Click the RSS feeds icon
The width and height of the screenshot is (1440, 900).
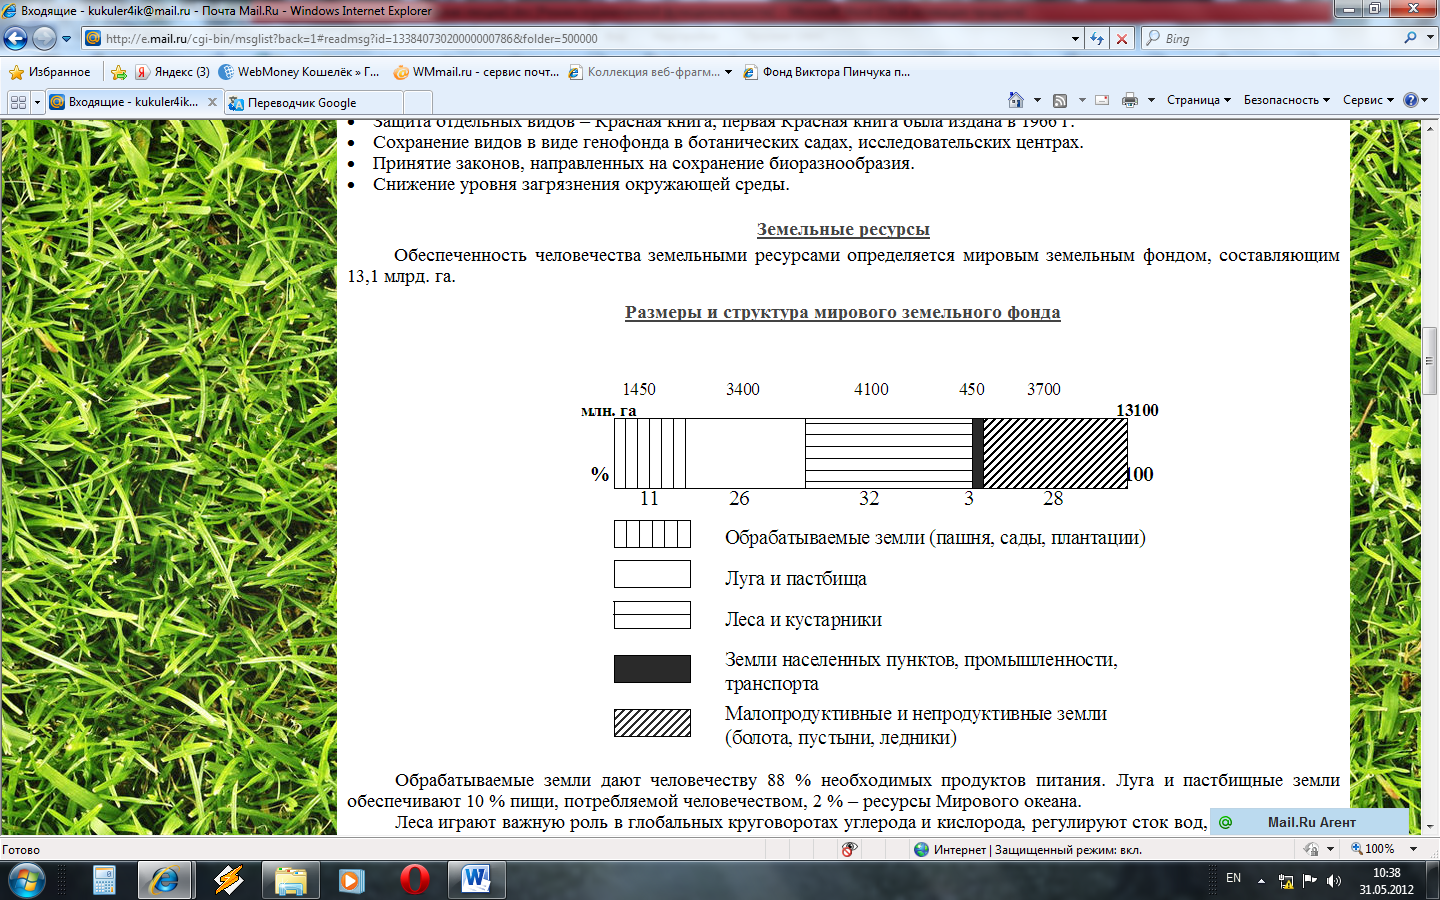tap(1060, 100)
